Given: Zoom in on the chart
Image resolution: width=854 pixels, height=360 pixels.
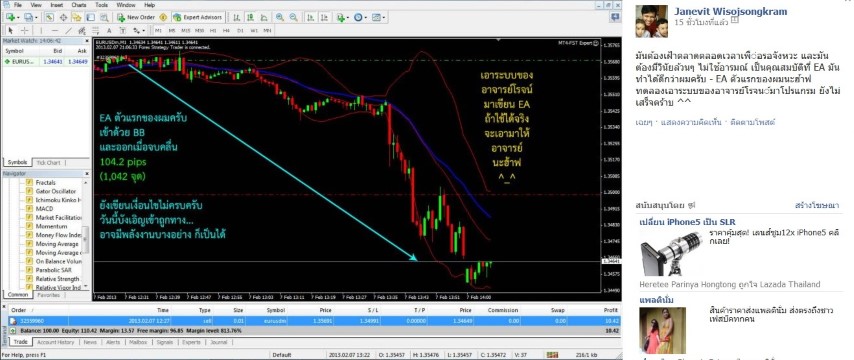Looking at the screenshot, I should (279, 17).
